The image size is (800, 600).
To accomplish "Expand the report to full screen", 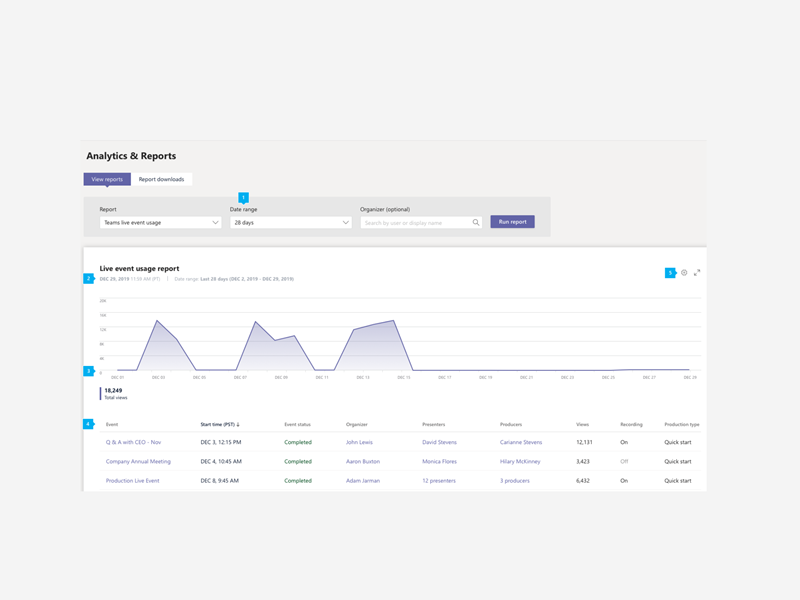I will 697,273.
